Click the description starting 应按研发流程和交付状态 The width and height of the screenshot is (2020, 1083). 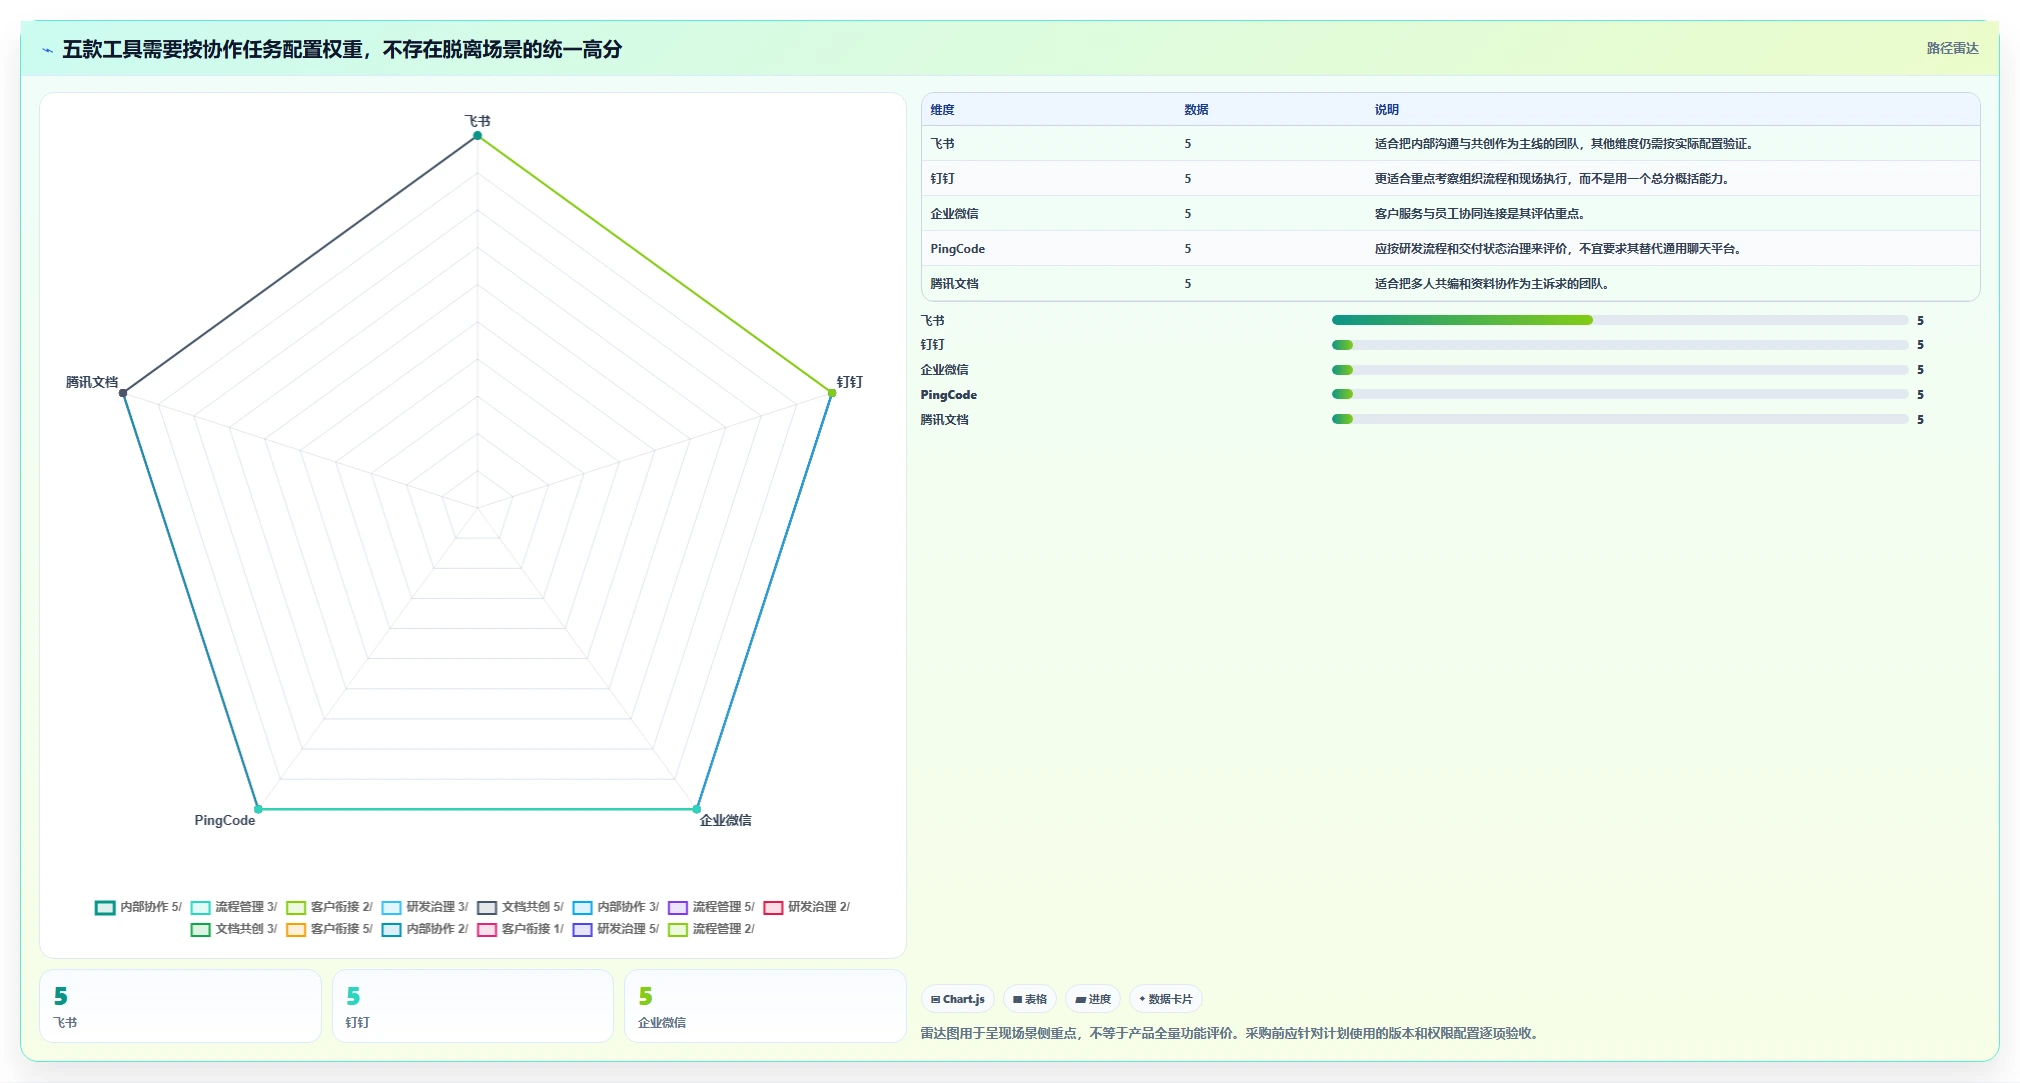click(1560, 249)
